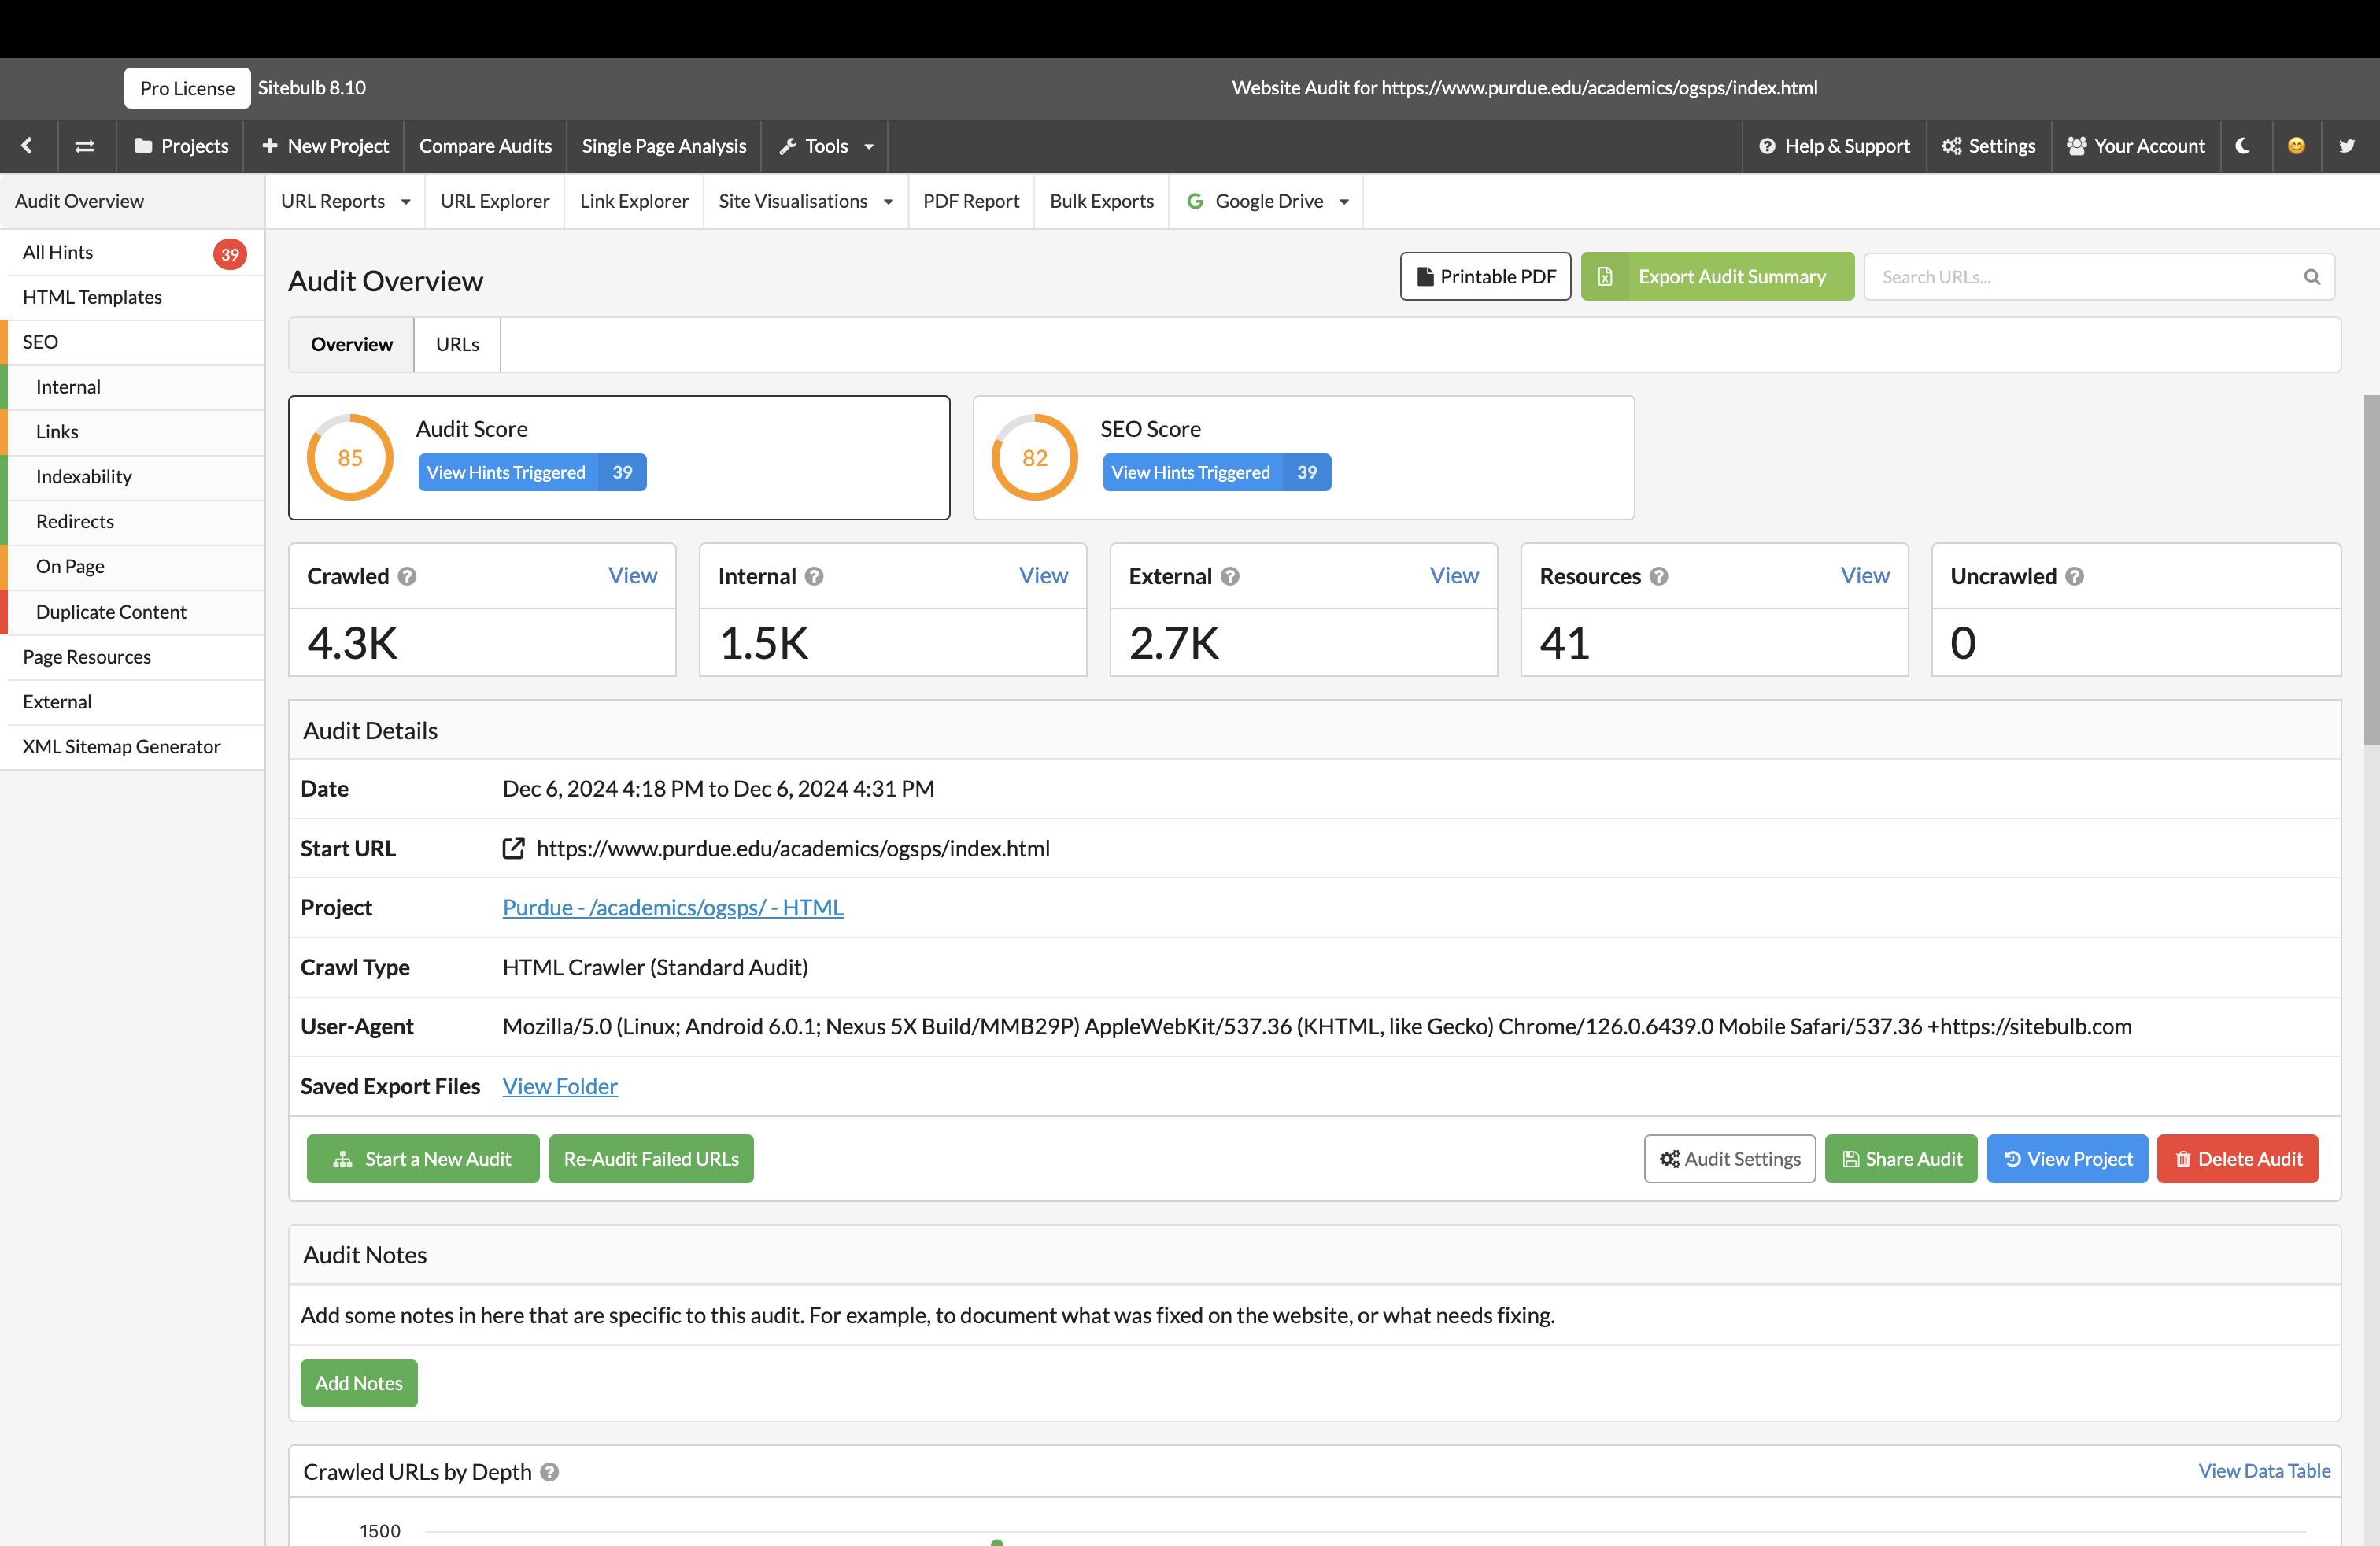Click the help icon next to Crawled
This screenshot has width=2380, height=1546.
tap(406, 576)
